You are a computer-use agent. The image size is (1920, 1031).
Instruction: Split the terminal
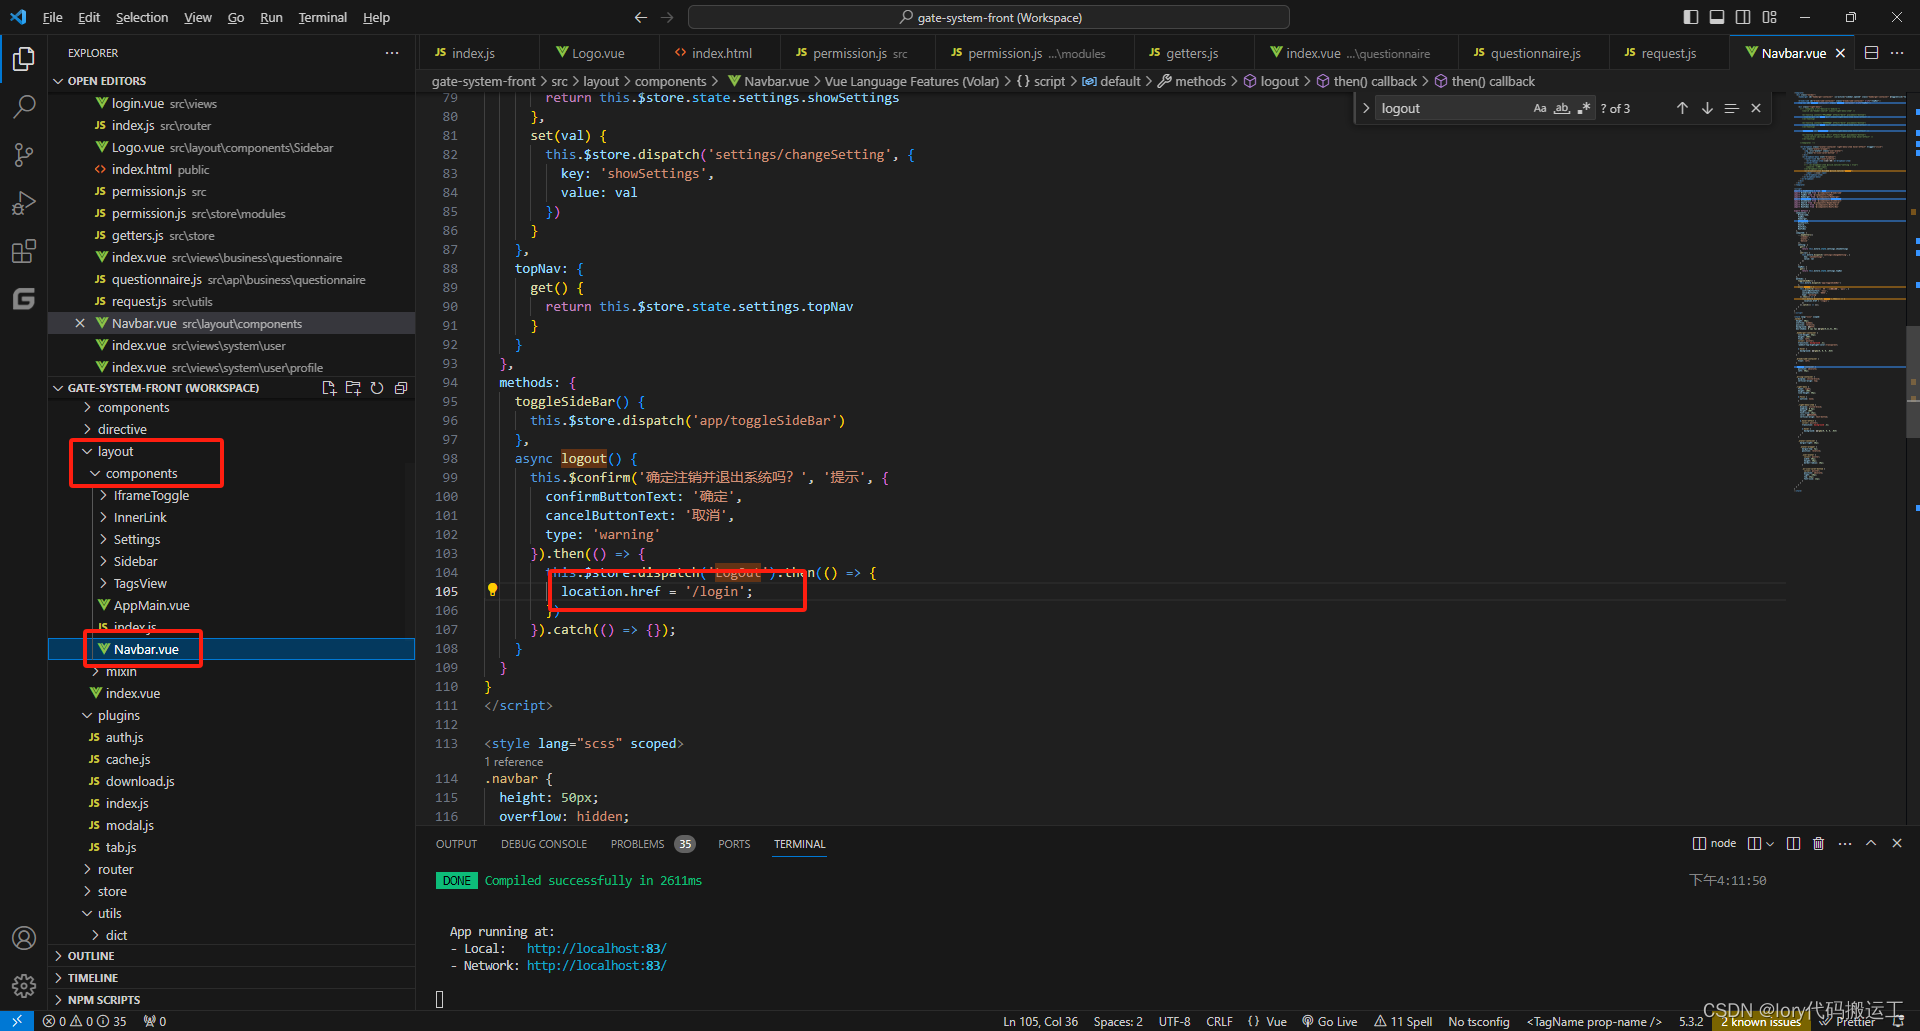pyautogui.click(x=1793, y=843)
